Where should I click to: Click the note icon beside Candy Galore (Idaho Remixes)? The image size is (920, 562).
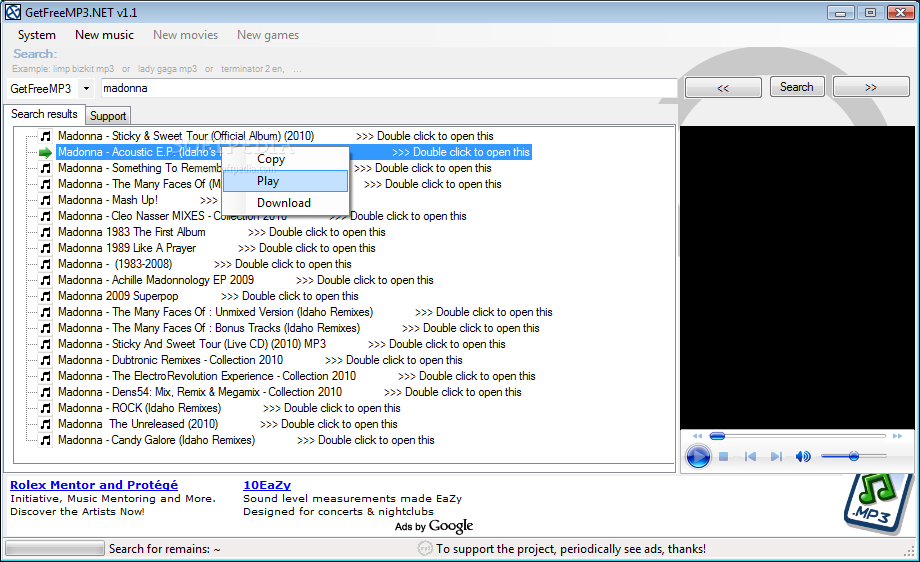point(45,440)
